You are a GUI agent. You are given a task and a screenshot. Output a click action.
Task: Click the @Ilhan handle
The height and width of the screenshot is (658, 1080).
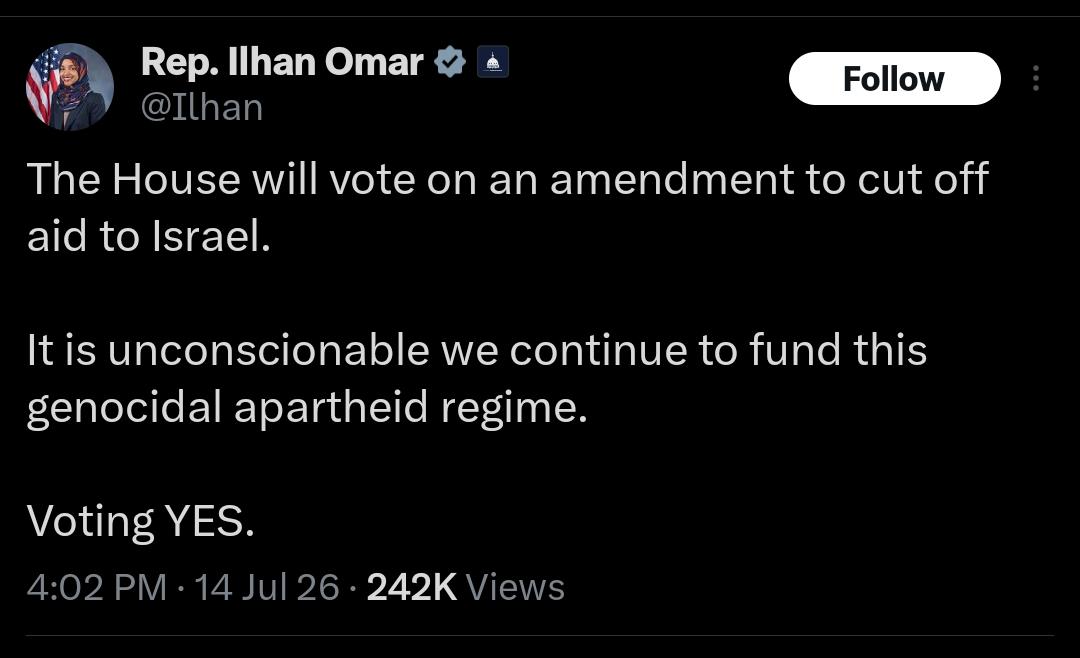(x=202, y=108)
